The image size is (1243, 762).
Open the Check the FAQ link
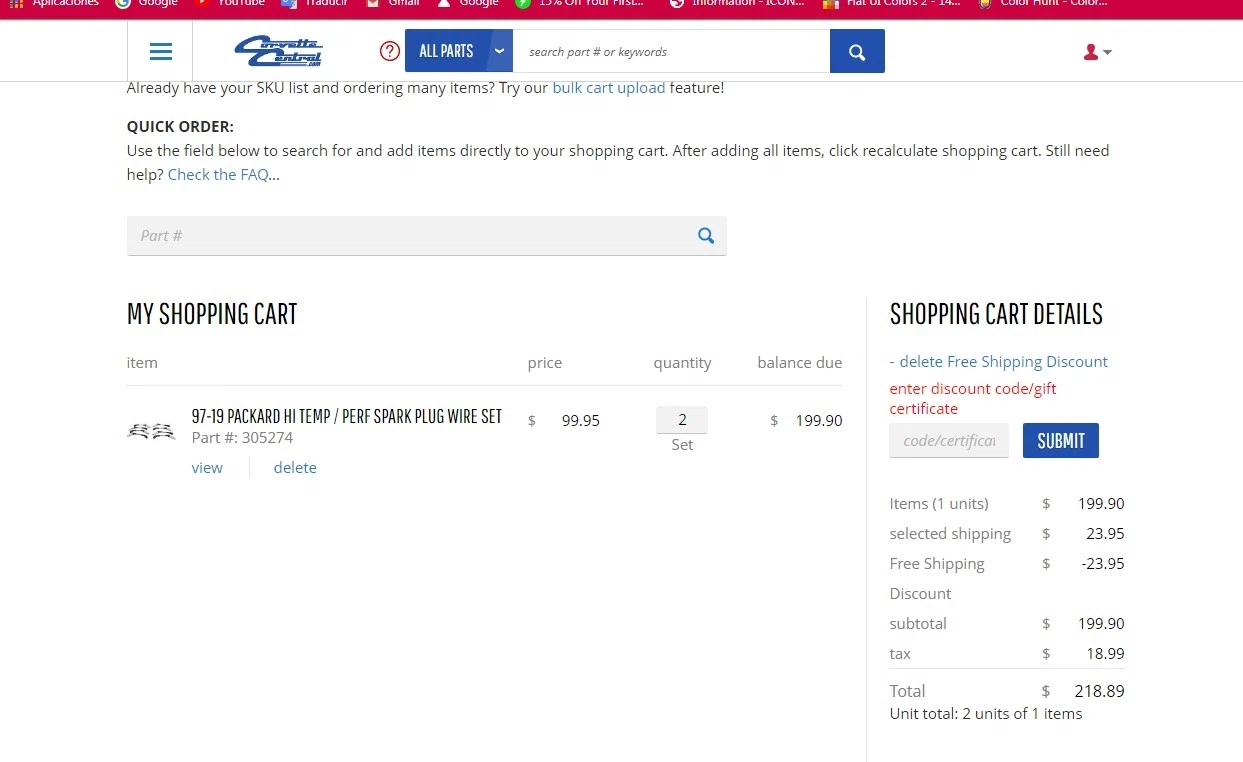tap(218, 175)
